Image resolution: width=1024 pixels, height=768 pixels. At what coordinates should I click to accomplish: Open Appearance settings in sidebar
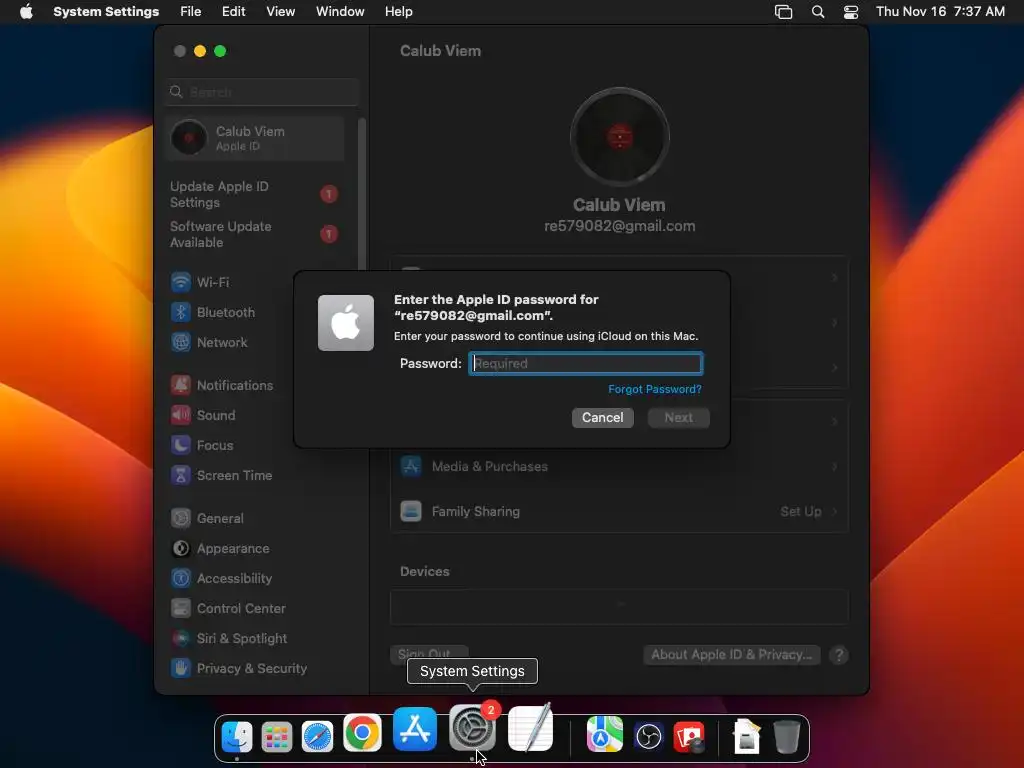pyautogui.click(x=220, y=549)
